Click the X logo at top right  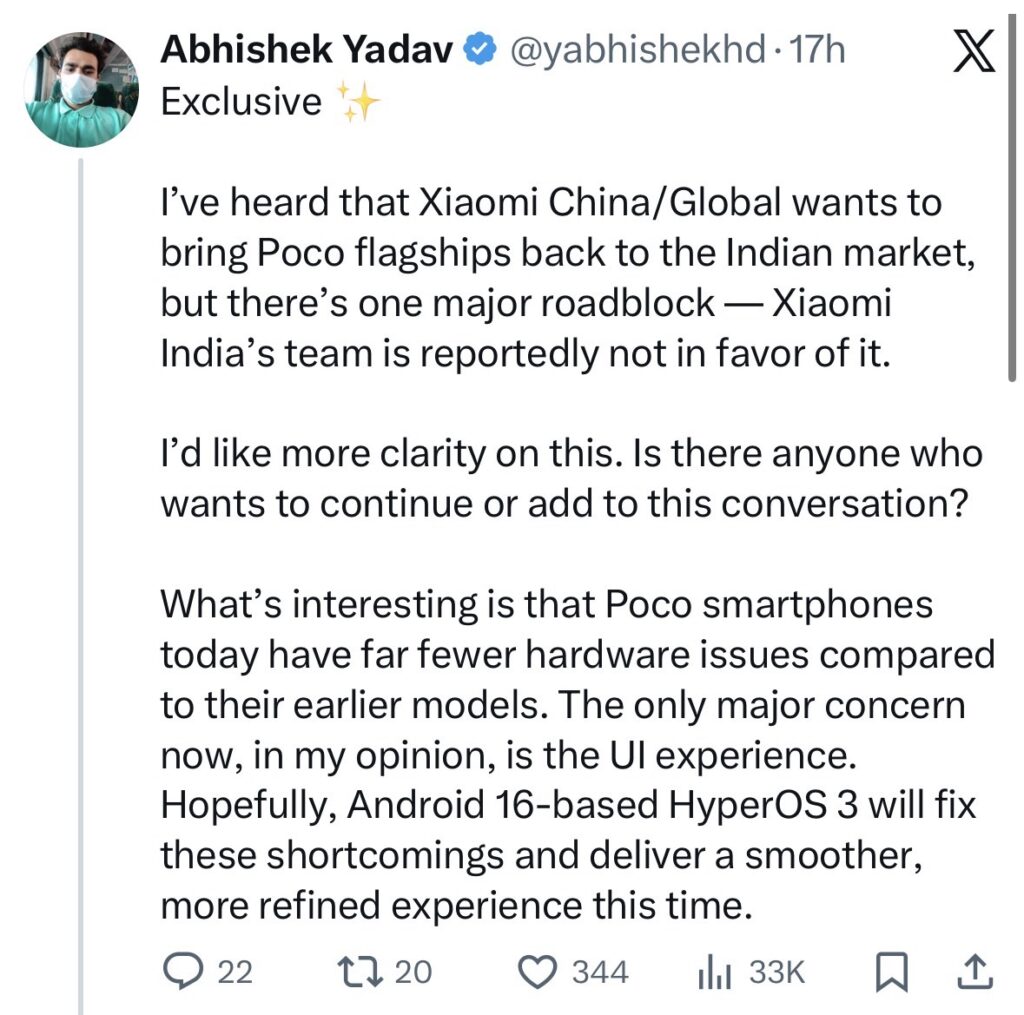(x=975, y=52)
